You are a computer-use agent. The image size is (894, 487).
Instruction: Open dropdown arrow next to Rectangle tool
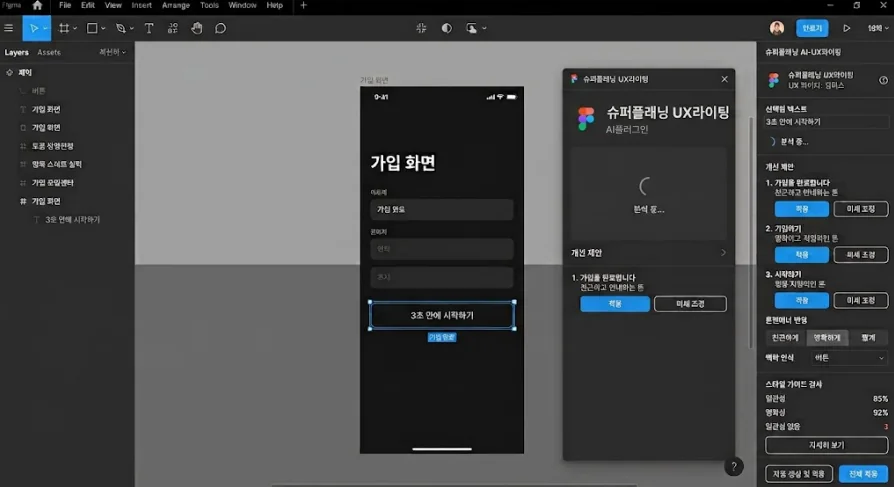coord(103,29)
